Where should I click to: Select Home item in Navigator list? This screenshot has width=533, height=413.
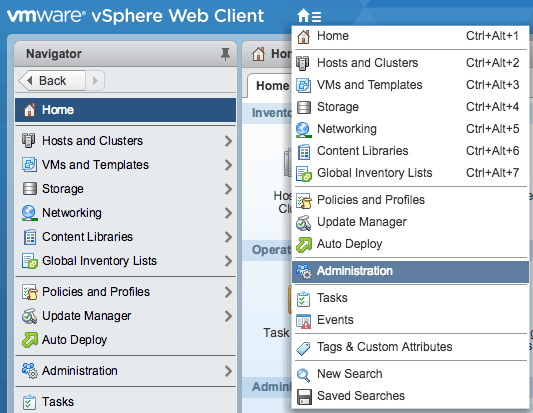(125, 110)
